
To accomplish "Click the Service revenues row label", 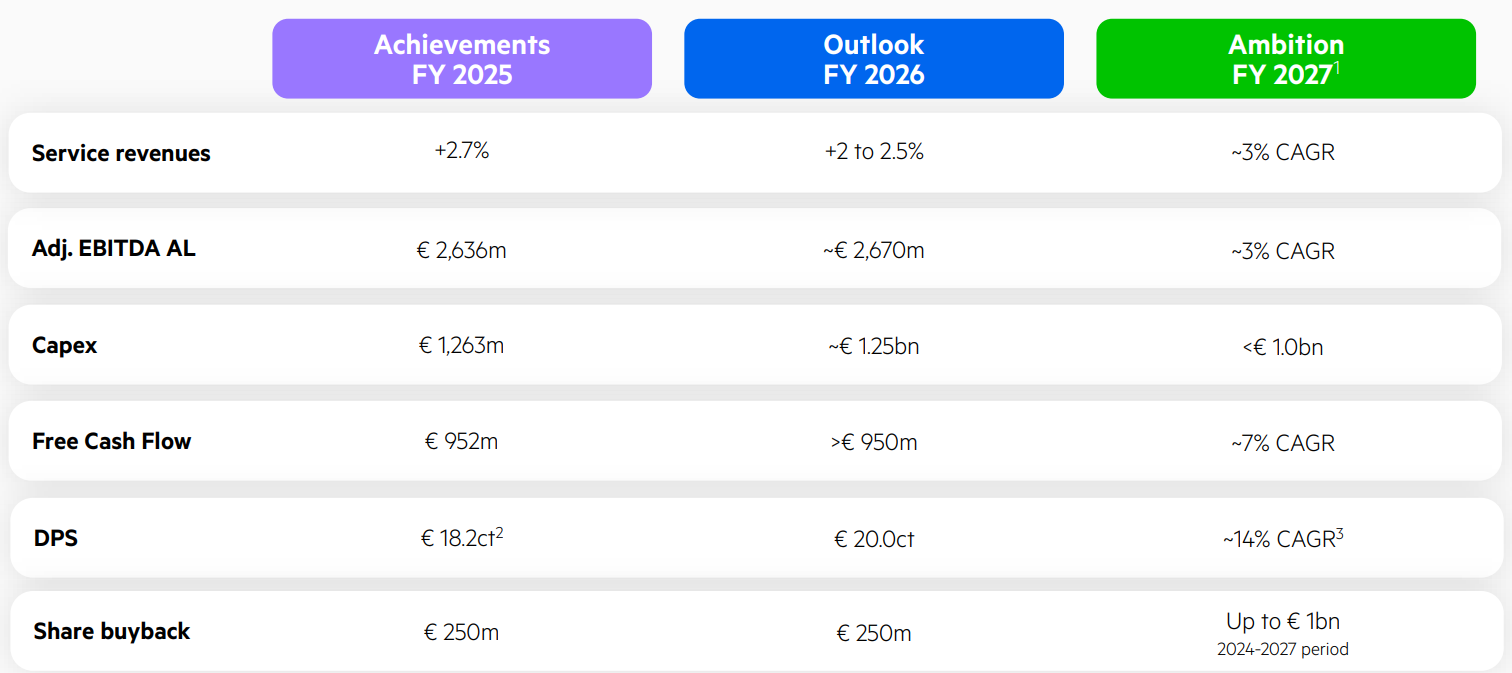I will coord(121,153).
